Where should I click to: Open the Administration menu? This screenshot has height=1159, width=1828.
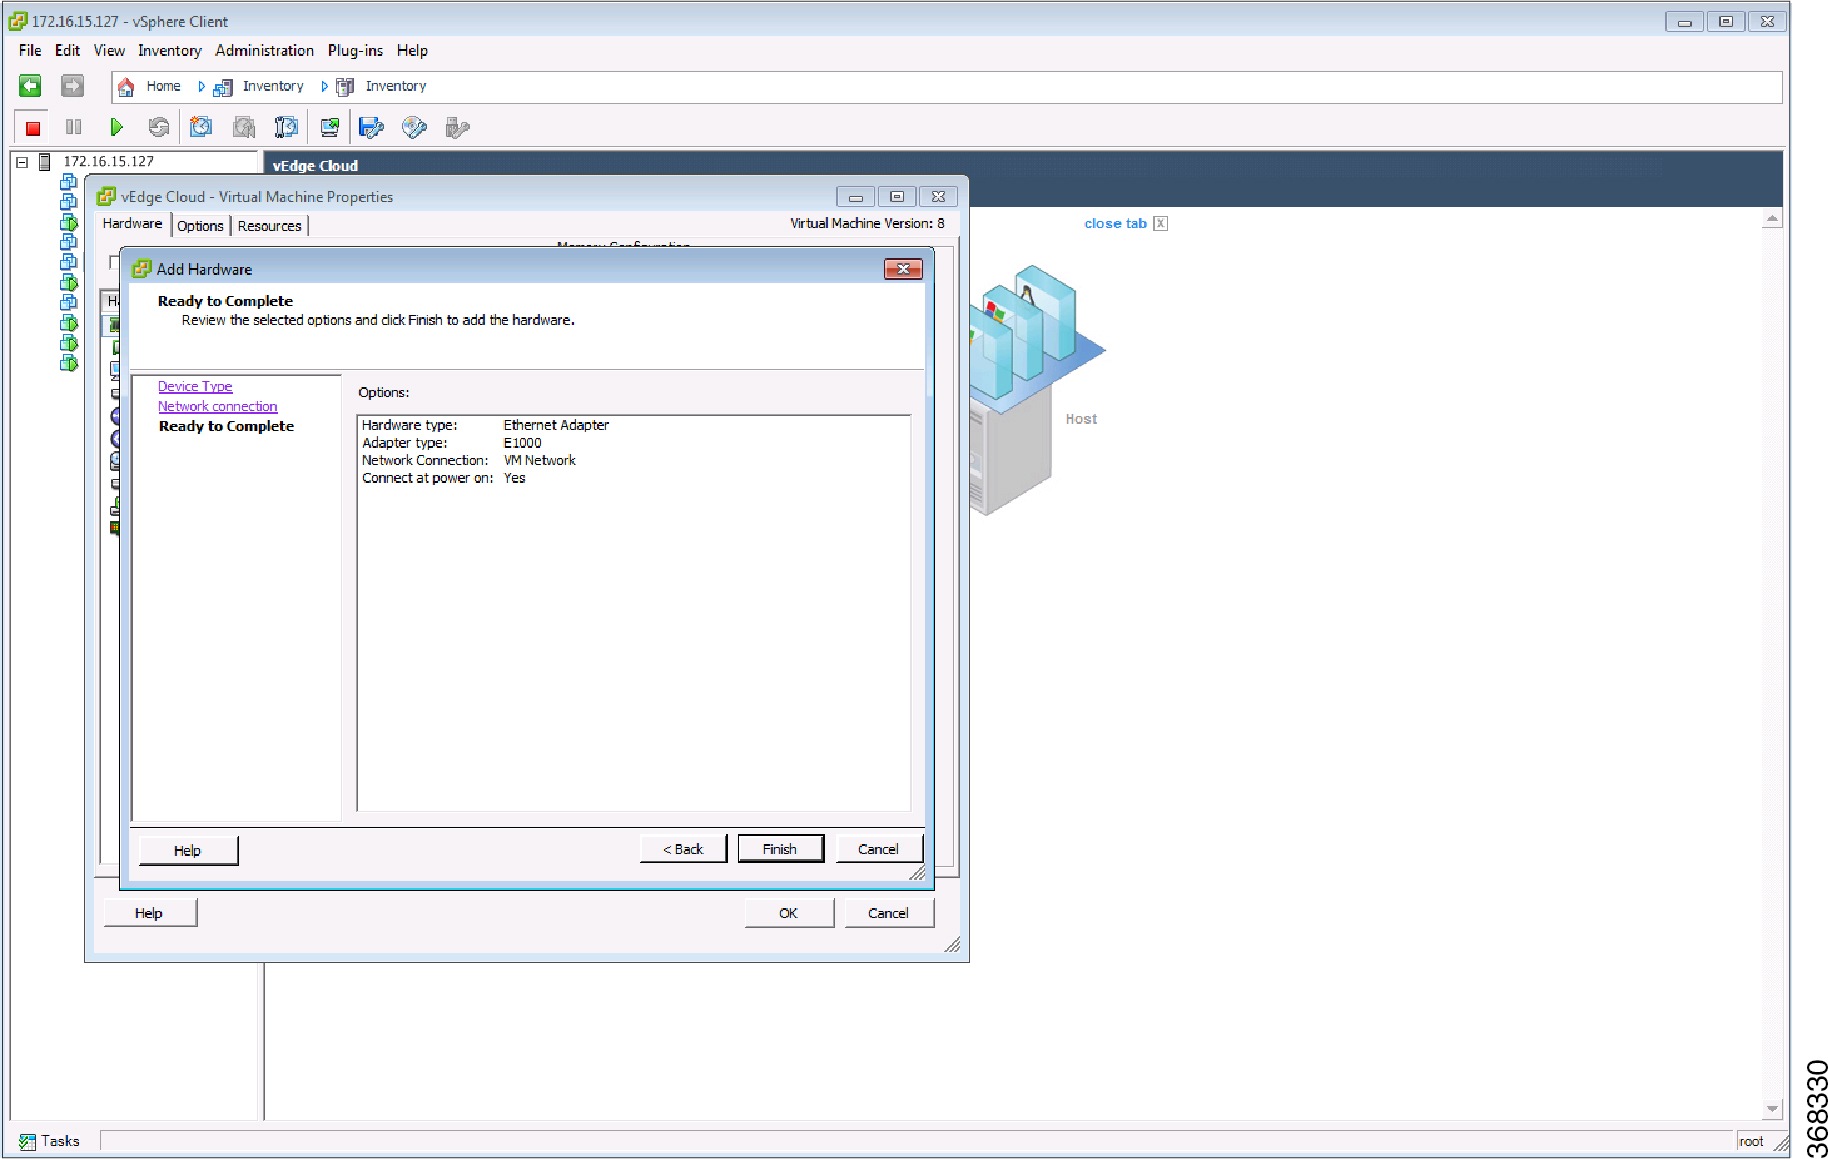(264, 50)
